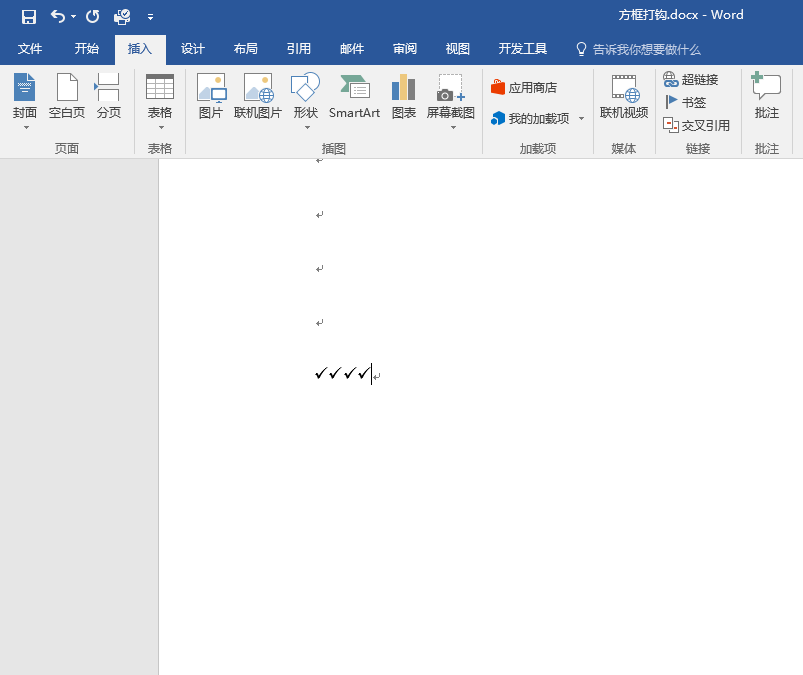The image size is (803, 675).
Task: Expand the 形状 dropdown arrow
Action: pos(307,128)
